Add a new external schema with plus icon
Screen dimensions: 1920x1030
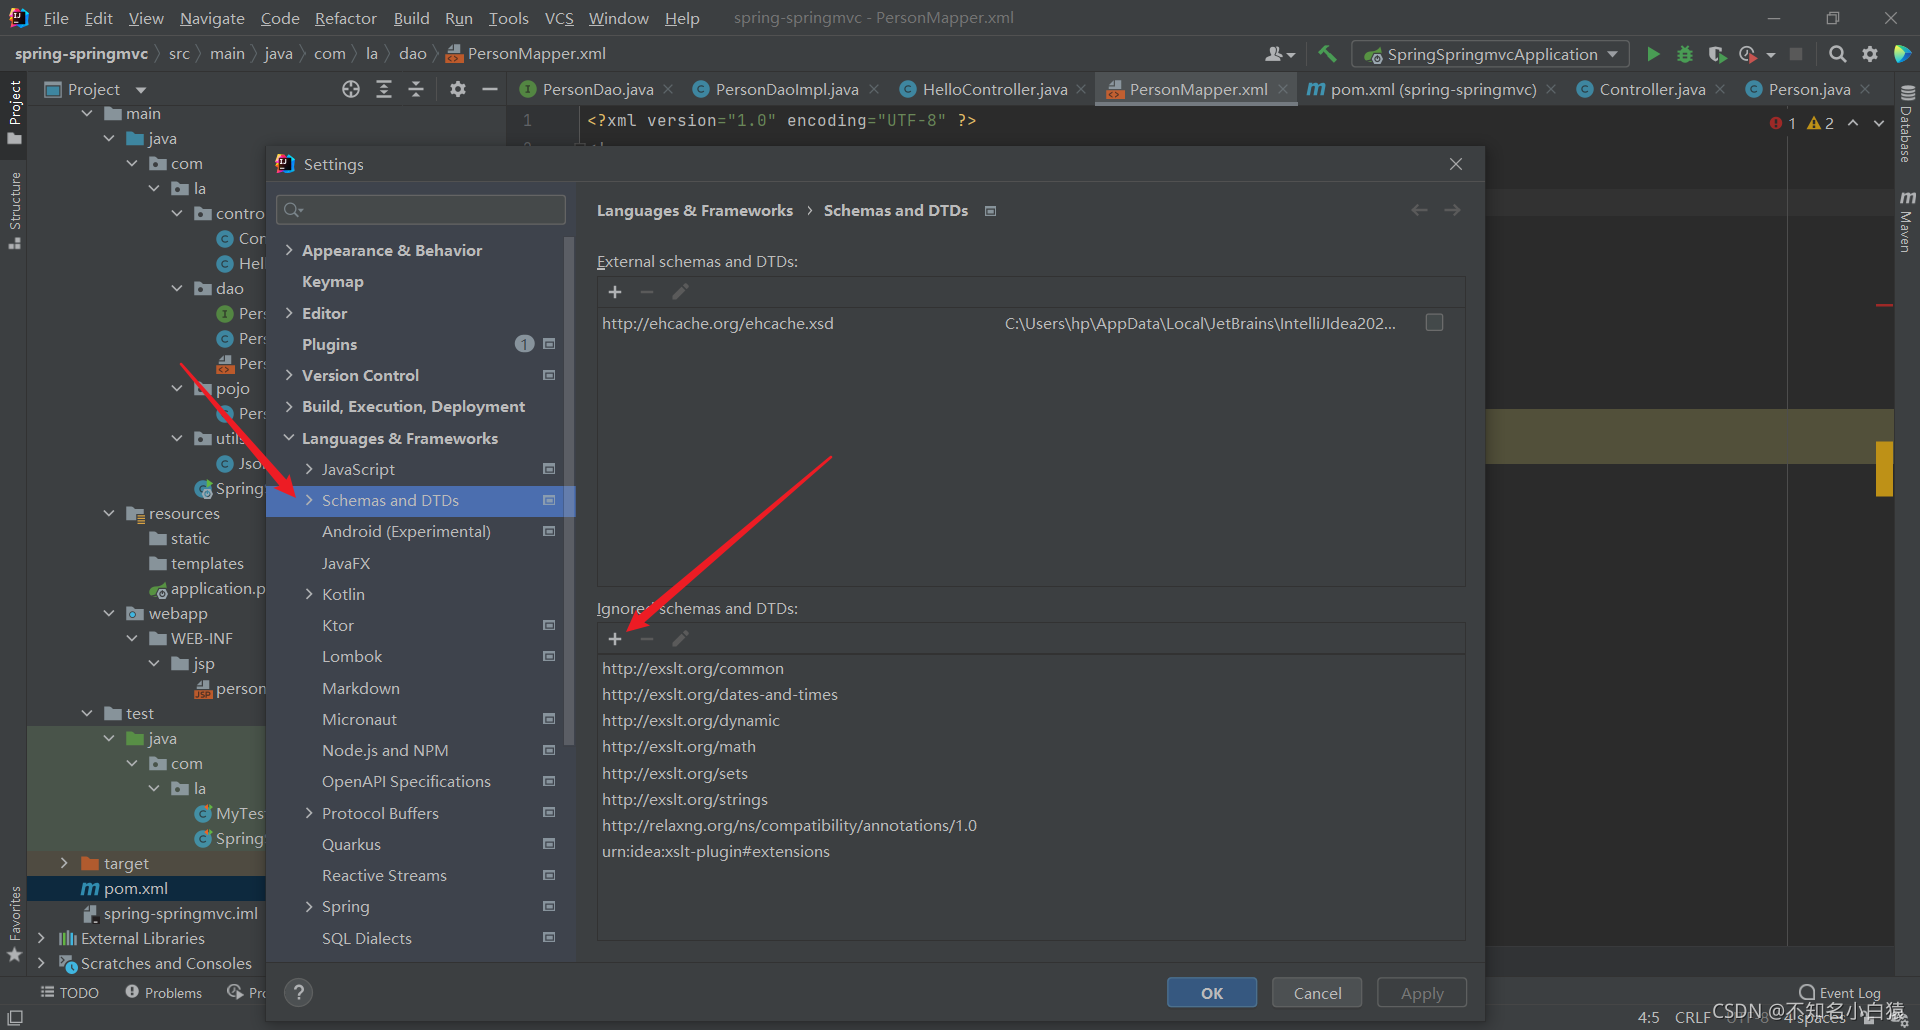(x=615, y=292)
